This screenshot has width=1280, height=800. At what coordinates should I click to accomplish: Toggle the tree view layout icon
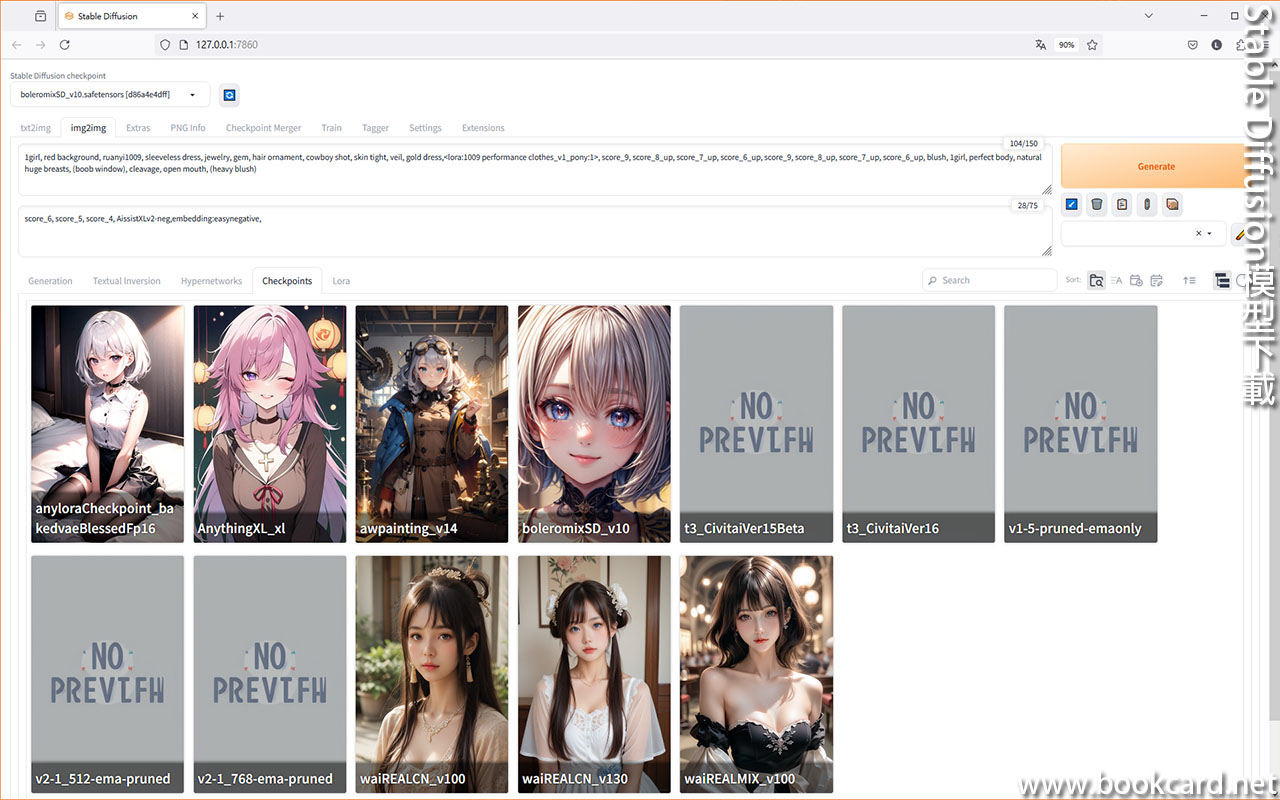coord(1222,280)
